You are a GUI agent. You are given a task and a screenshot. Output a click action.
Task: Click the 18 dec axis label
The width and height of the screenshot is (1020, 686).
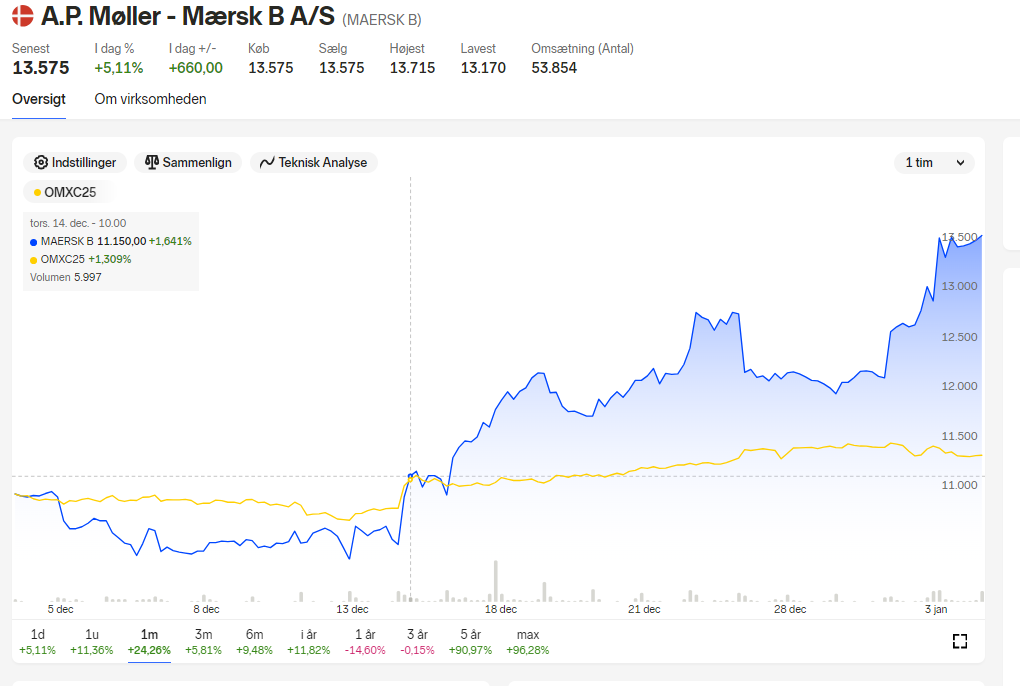(x=501, y=609)
